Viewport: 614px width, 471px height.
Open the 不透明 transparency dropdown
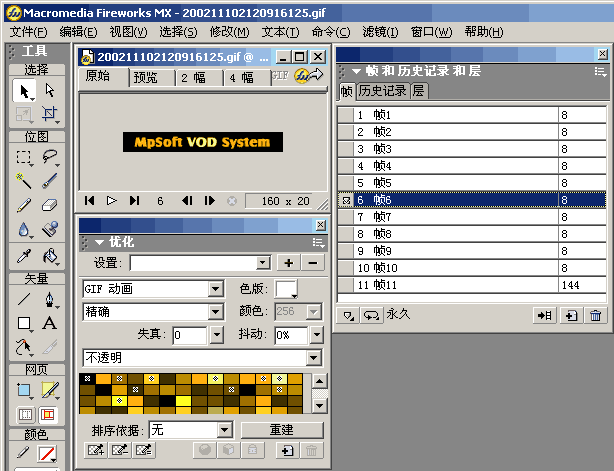point(314,358)
